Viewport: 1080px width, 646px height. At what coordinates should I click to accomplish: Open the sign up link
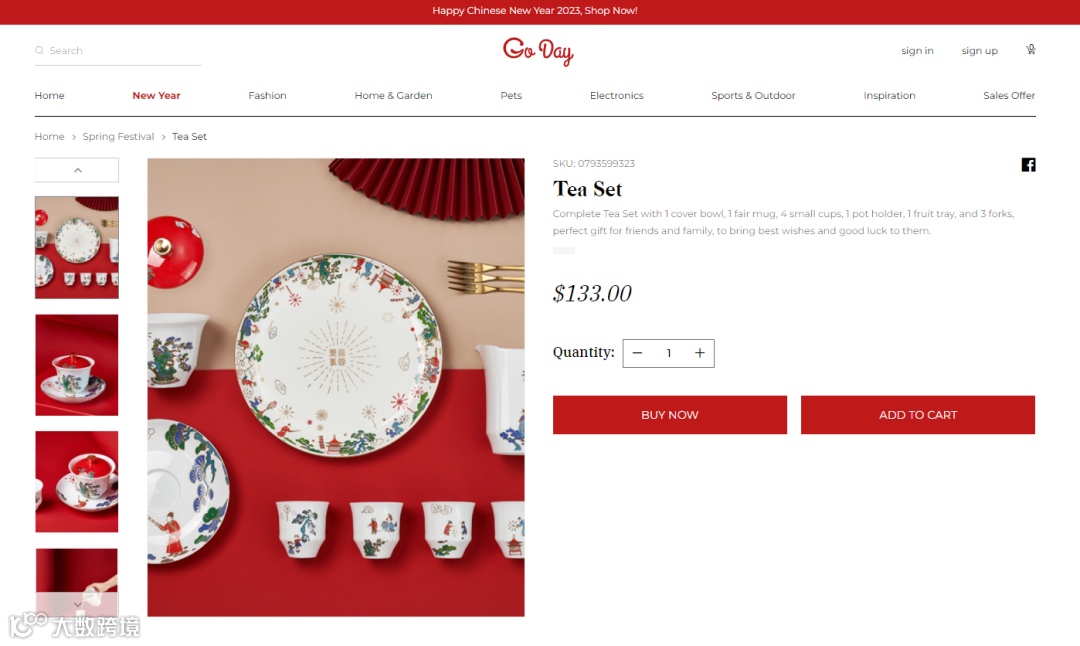click(979, 51)
